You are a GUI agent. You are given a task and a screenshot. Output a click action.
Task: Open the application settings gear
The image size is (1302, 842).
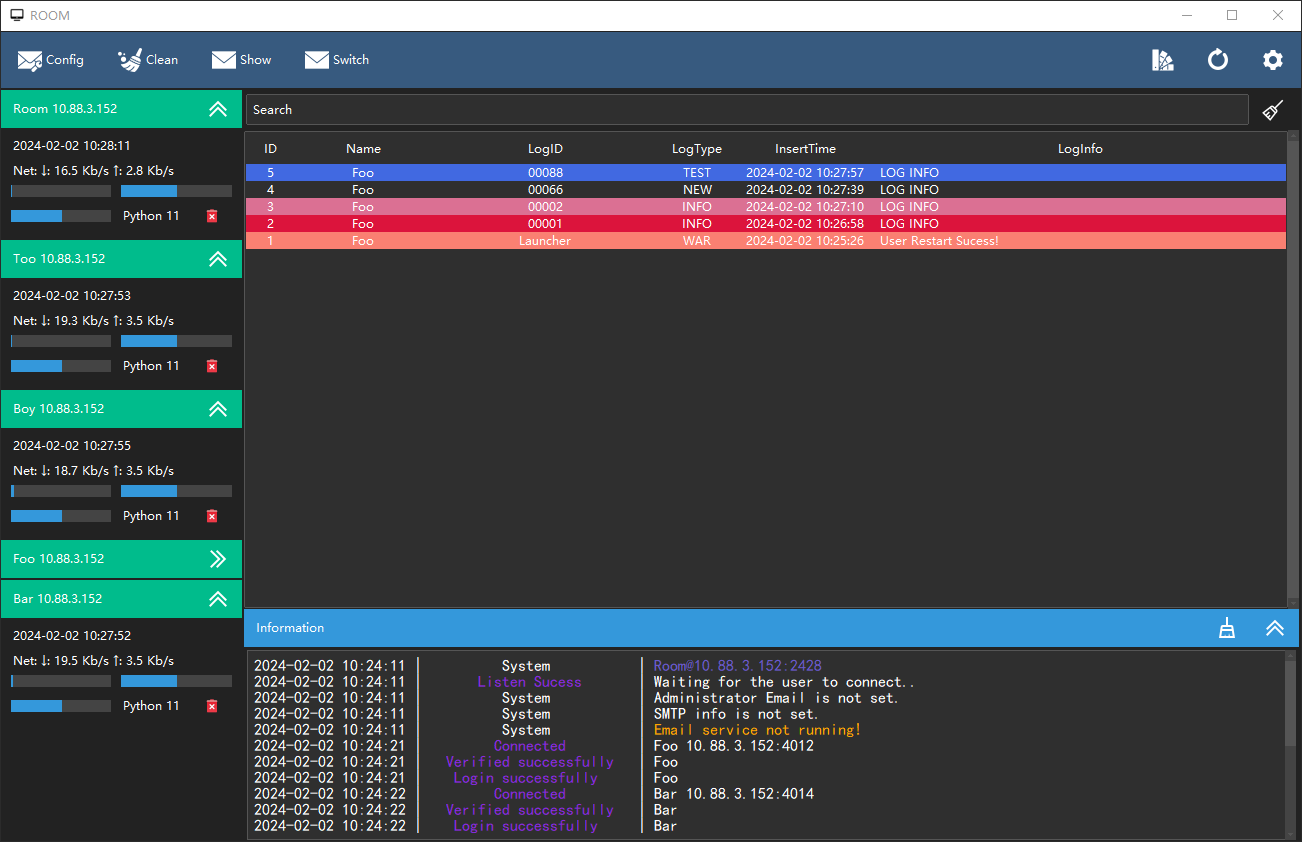(x=1272, y=60)
